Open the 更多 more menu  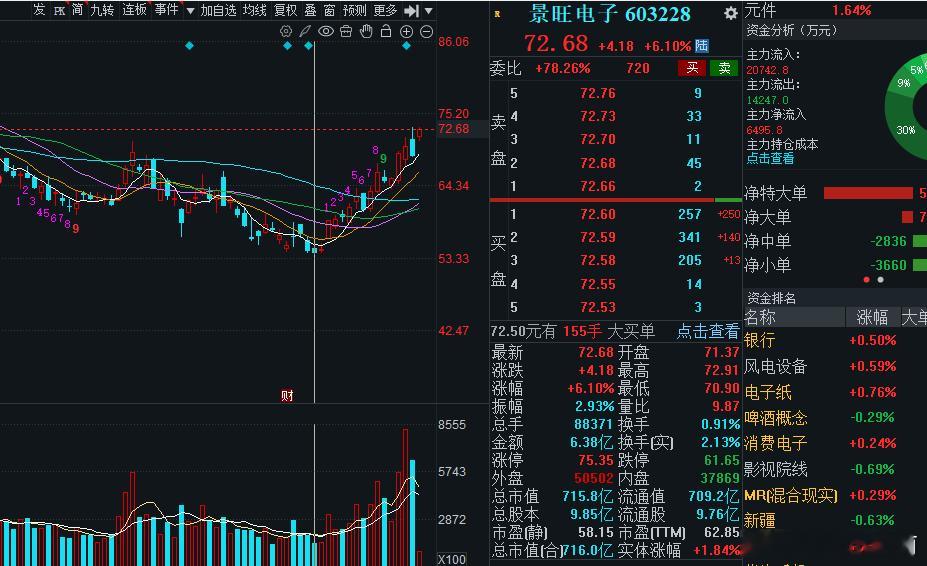point(385,10)
